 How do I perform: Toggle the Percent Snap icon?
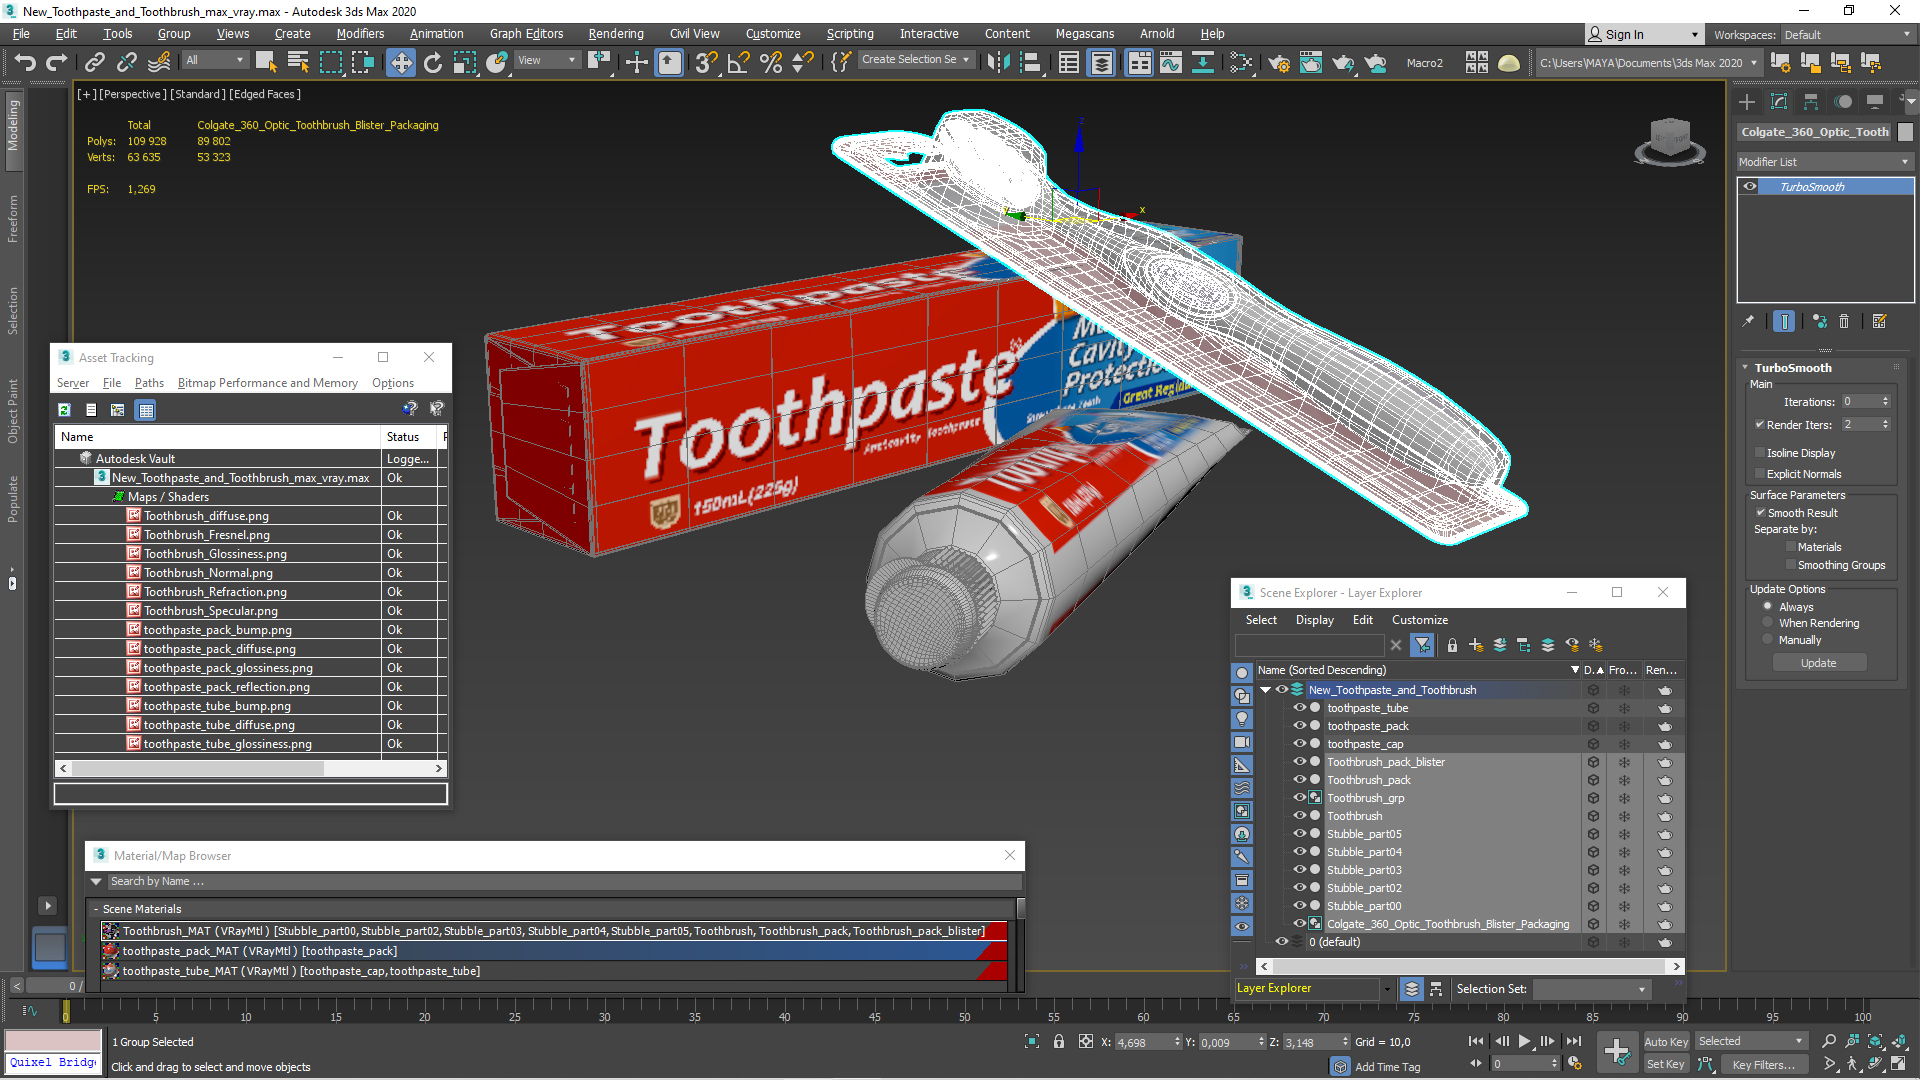click(x=771, y=63)
